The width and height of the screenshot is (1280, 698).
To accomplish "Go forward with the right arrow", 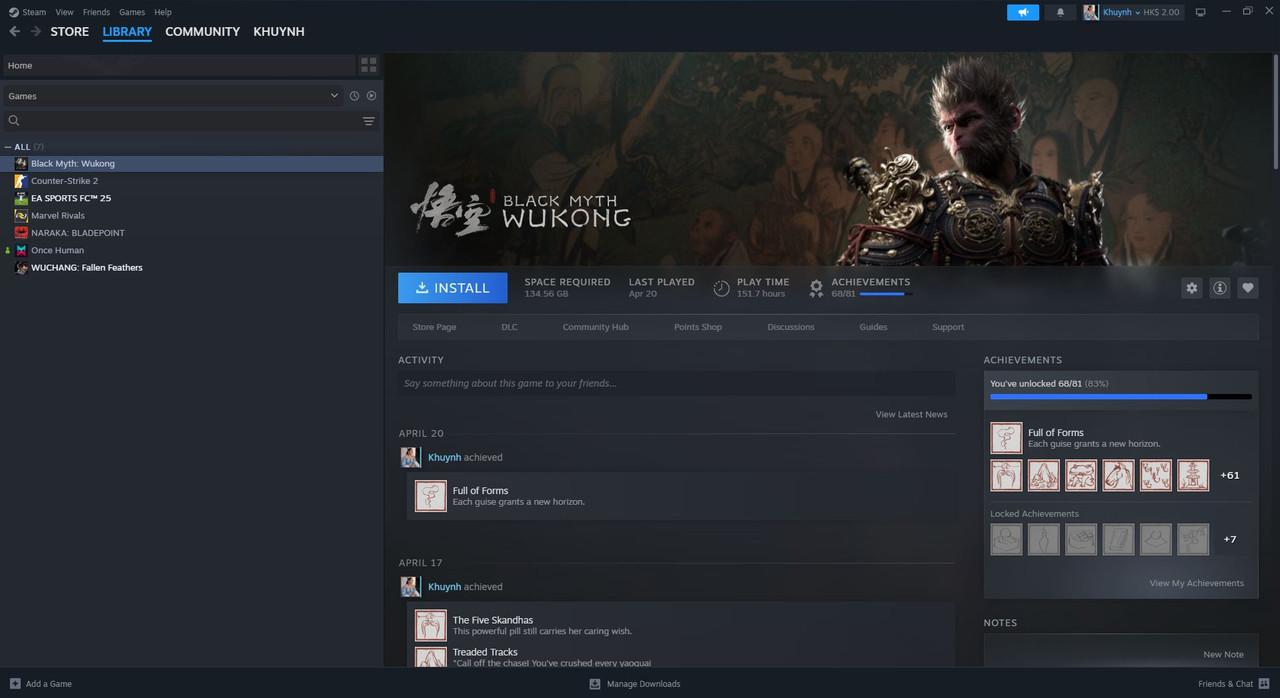I will point(36,32).
